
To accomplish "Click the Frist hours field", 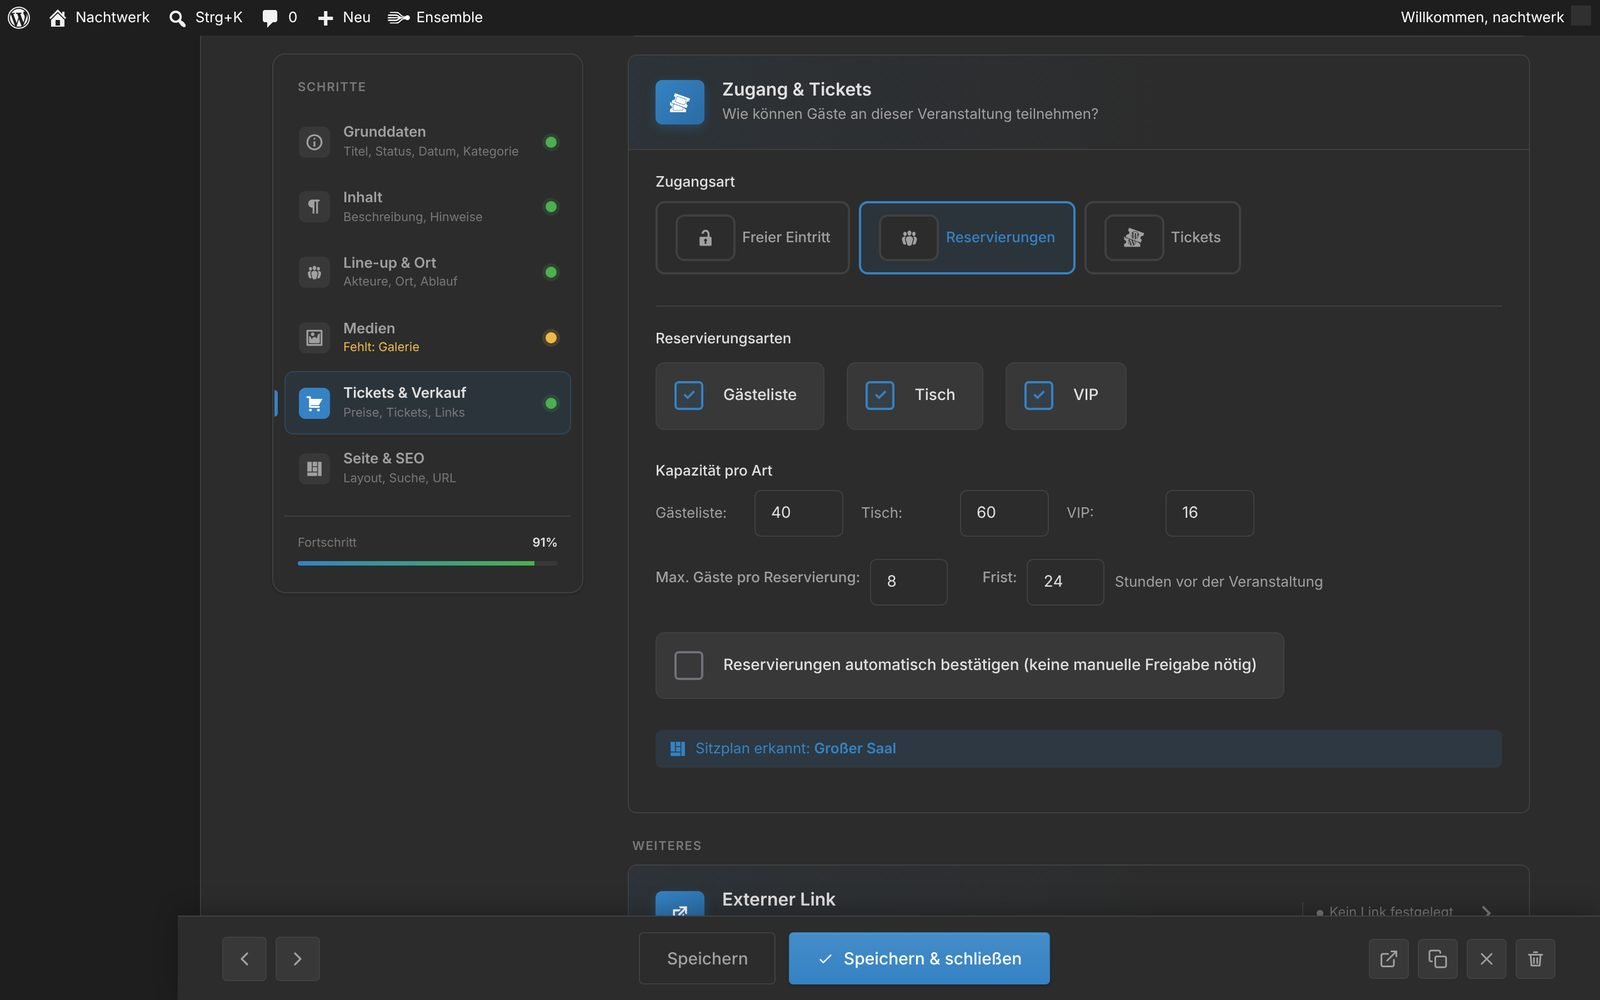I will coord(1065,582).
